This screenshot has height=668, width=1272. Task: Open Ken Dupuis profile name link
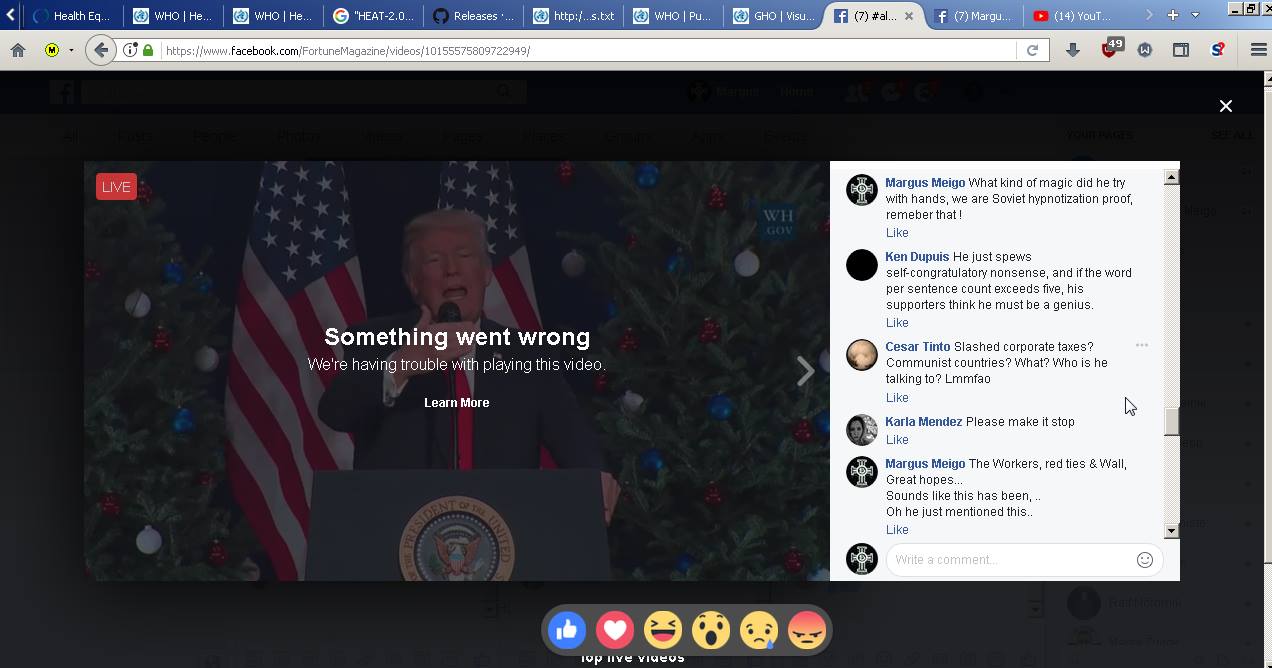pyautogui.click(x=917, y=257)
